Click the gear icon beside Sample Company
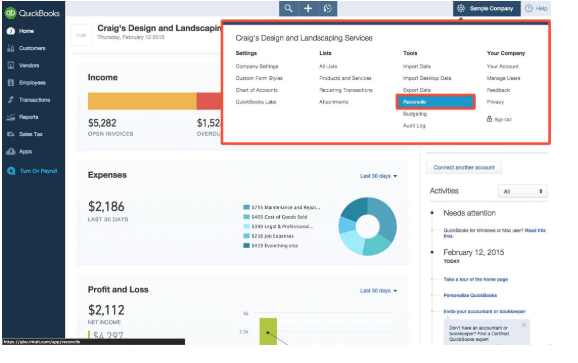 tap(461, 8)
